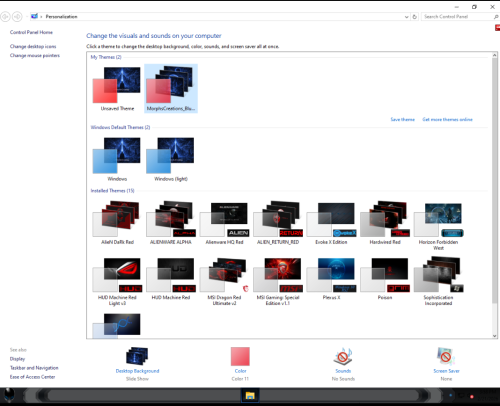Click the Forward navigation arrow
This screenshot has height=406, width=500.
point(17,16)
